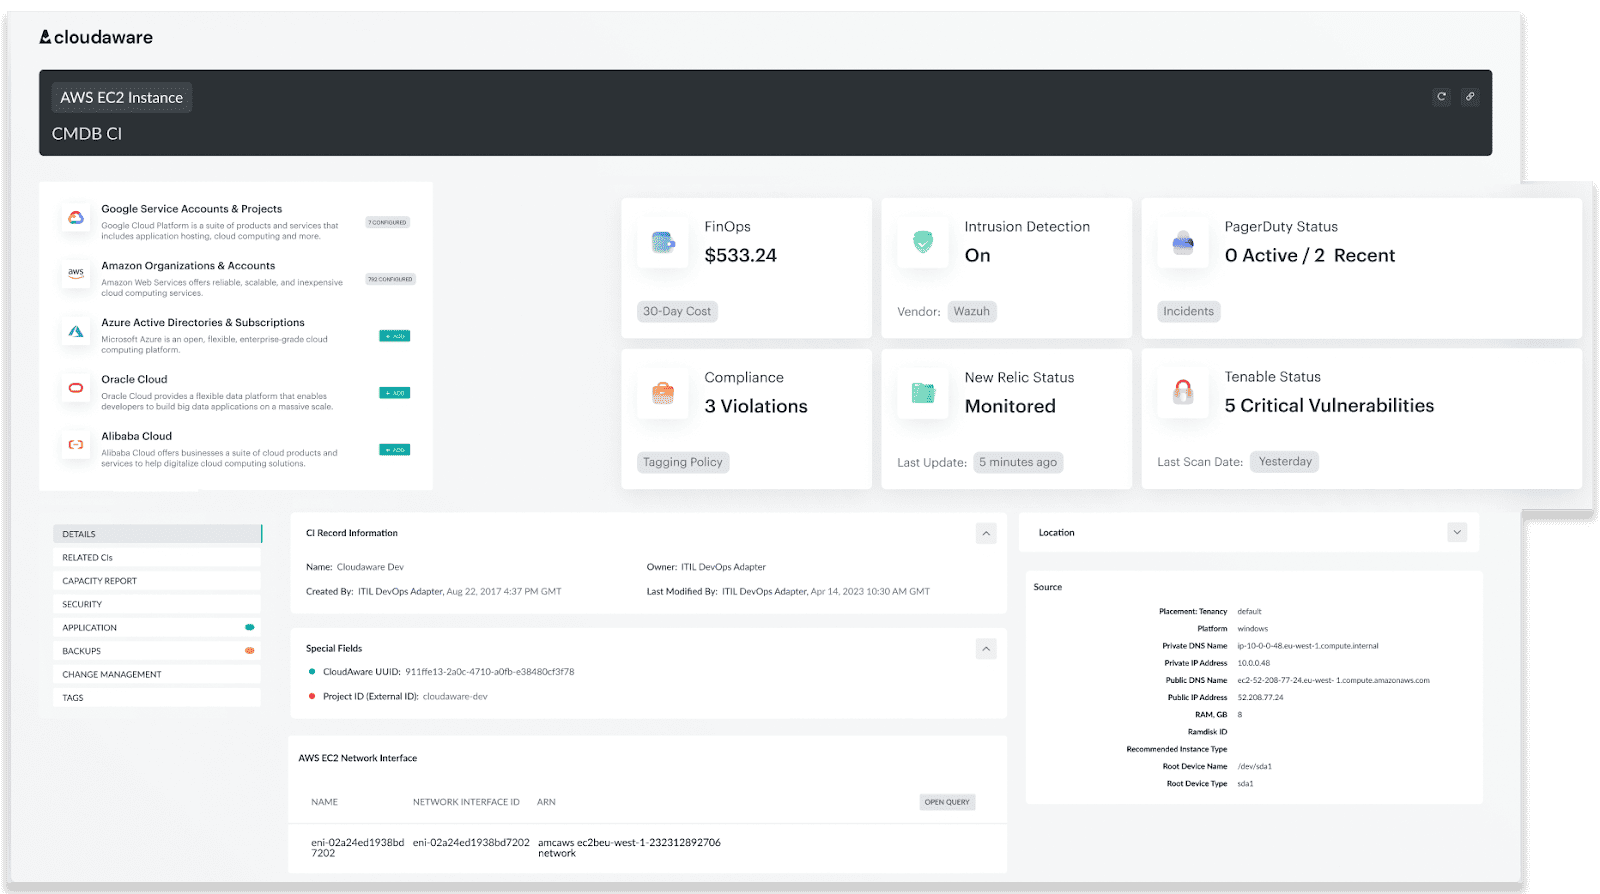Click Google Service Accounts & Projects title

click(x=191, y=209)
